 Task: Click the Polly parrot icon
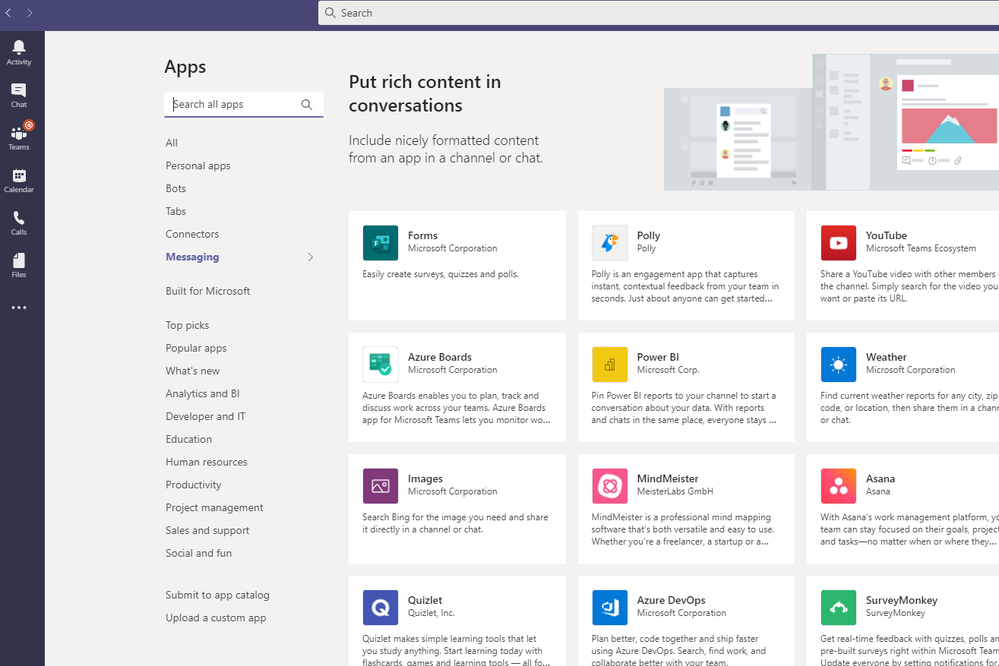tap(610, 243)
